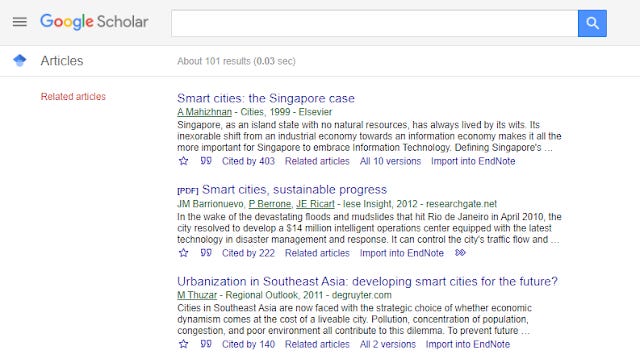Open author P Berrone profile
Viewport: 640px width, 363px height.
point(270,204)
